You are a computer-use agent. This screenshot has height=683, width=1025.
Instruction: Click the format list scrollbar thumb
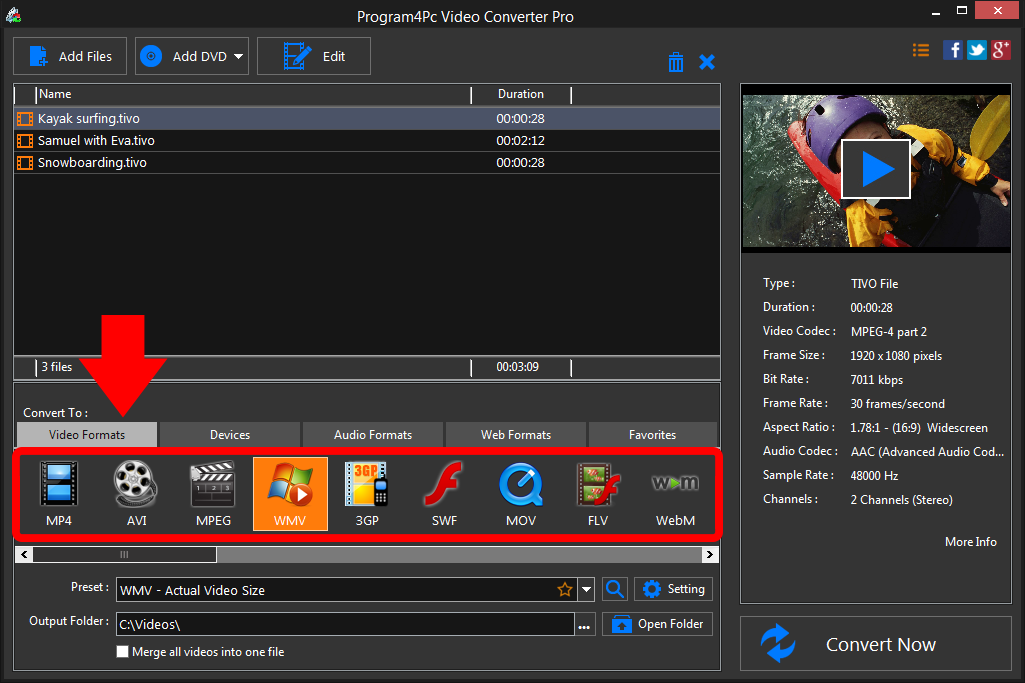click(124, 555)
